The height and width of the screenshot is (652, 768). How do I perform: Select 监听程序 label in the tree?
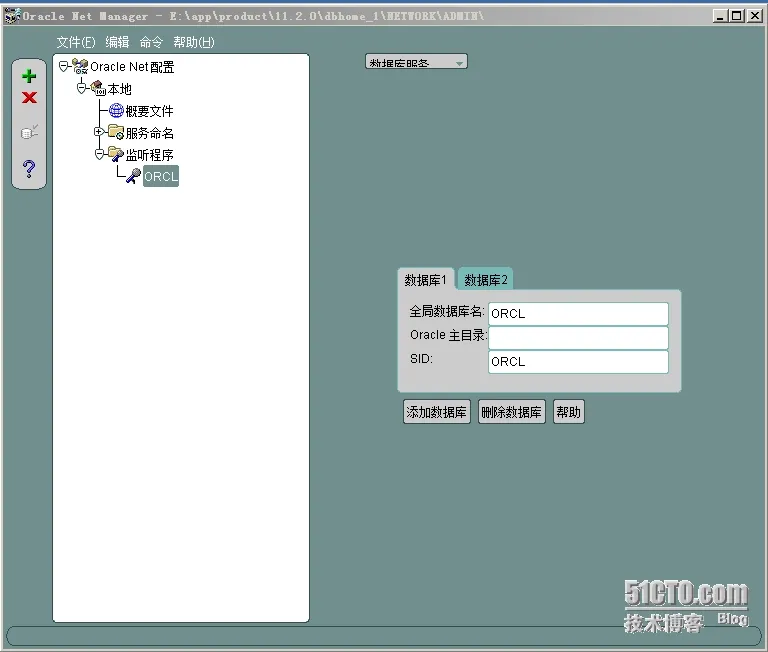pos(149,155)
